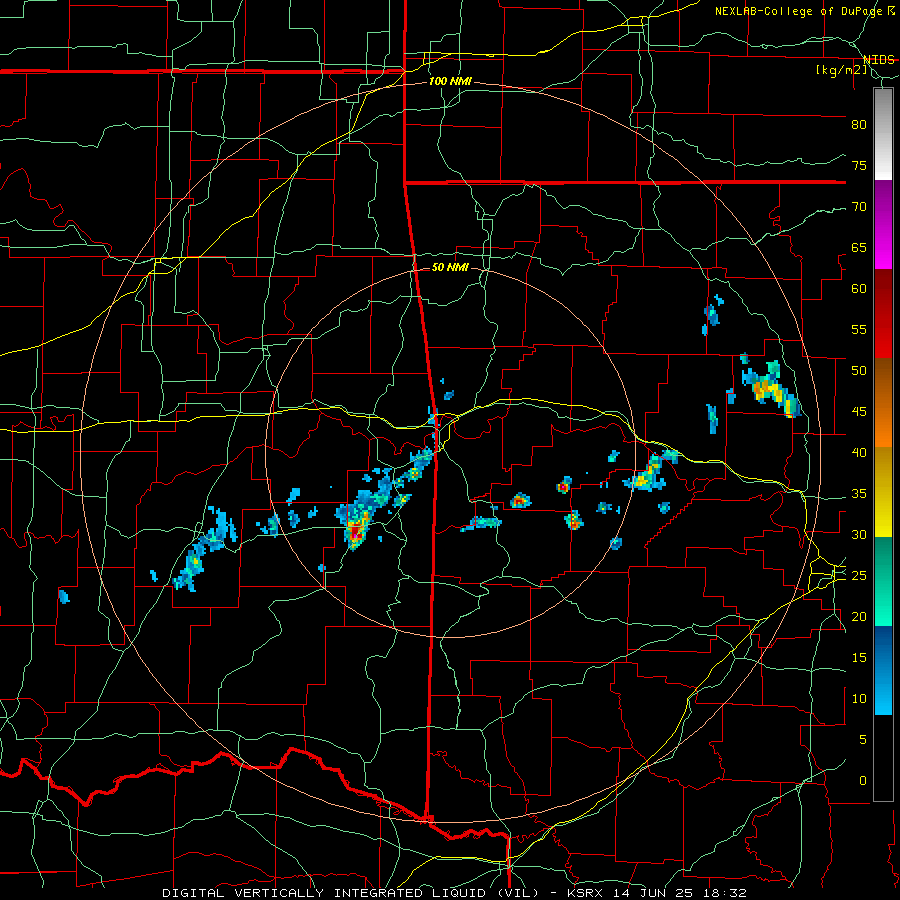Click the NIDS label
The height and width of the screenshot is (900, 900).
(878, 60)
